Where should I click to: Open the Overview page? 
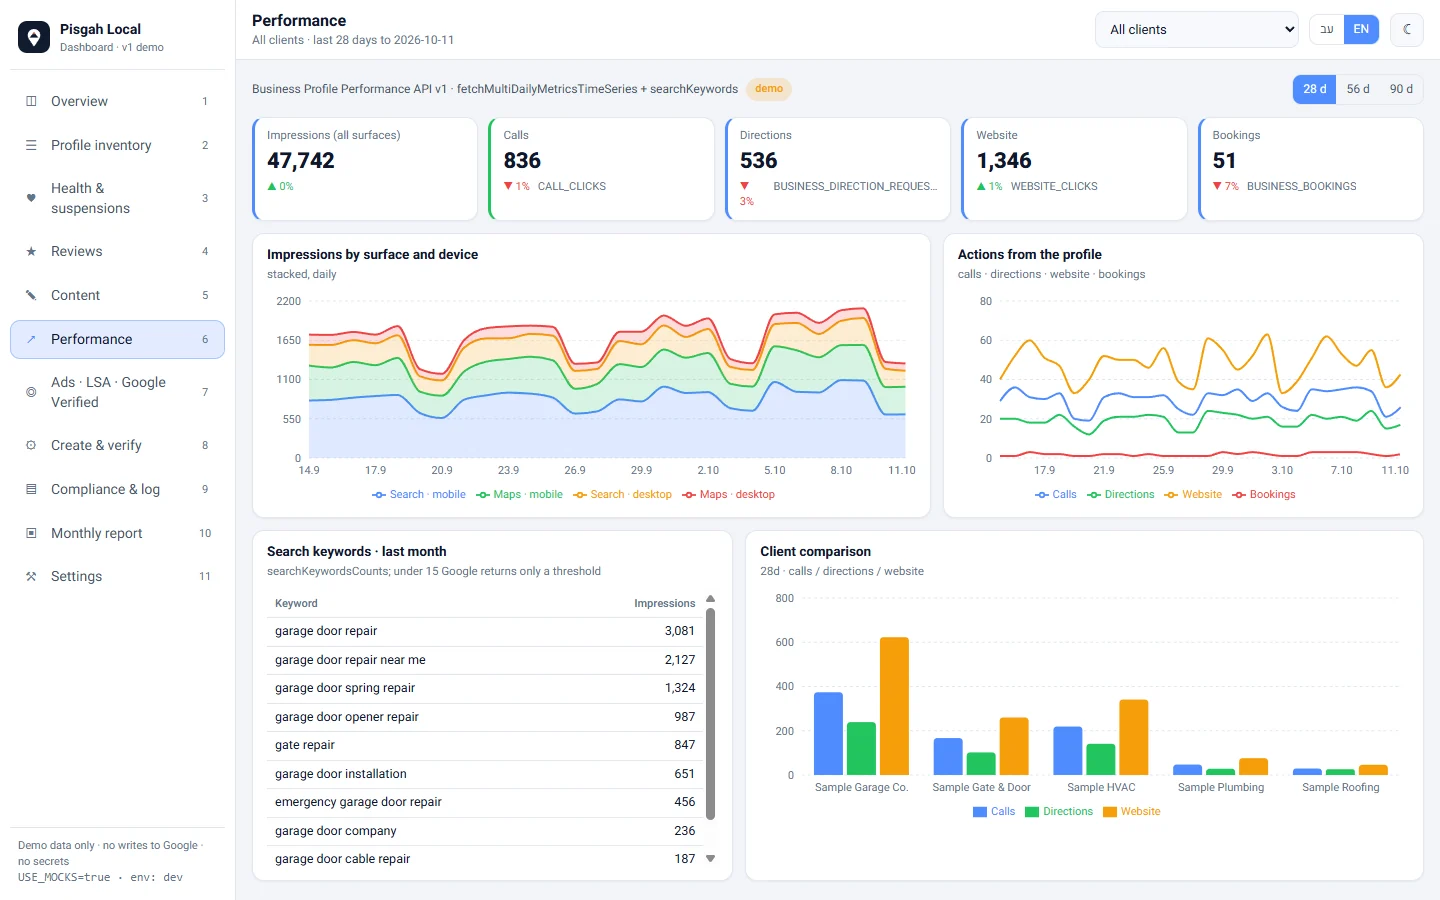pyautogui.click(x=117, y=101)
